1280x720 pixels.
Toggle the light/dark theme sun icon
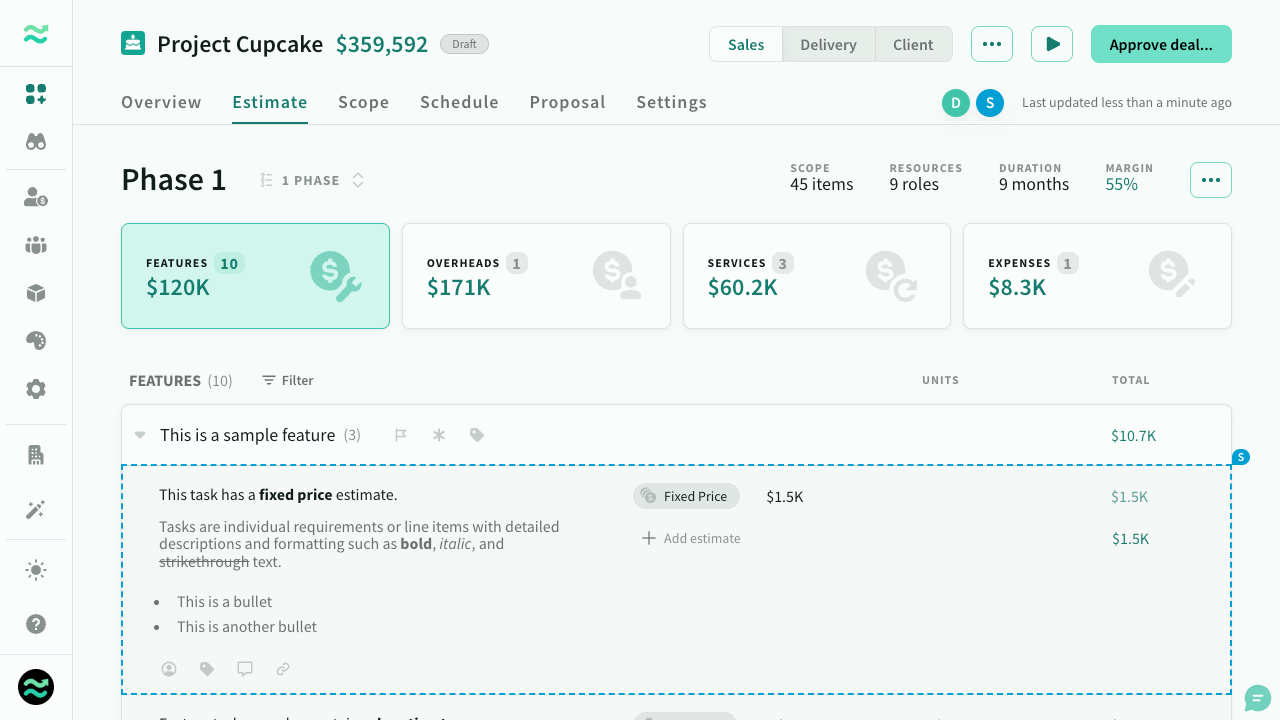[36, 571]
